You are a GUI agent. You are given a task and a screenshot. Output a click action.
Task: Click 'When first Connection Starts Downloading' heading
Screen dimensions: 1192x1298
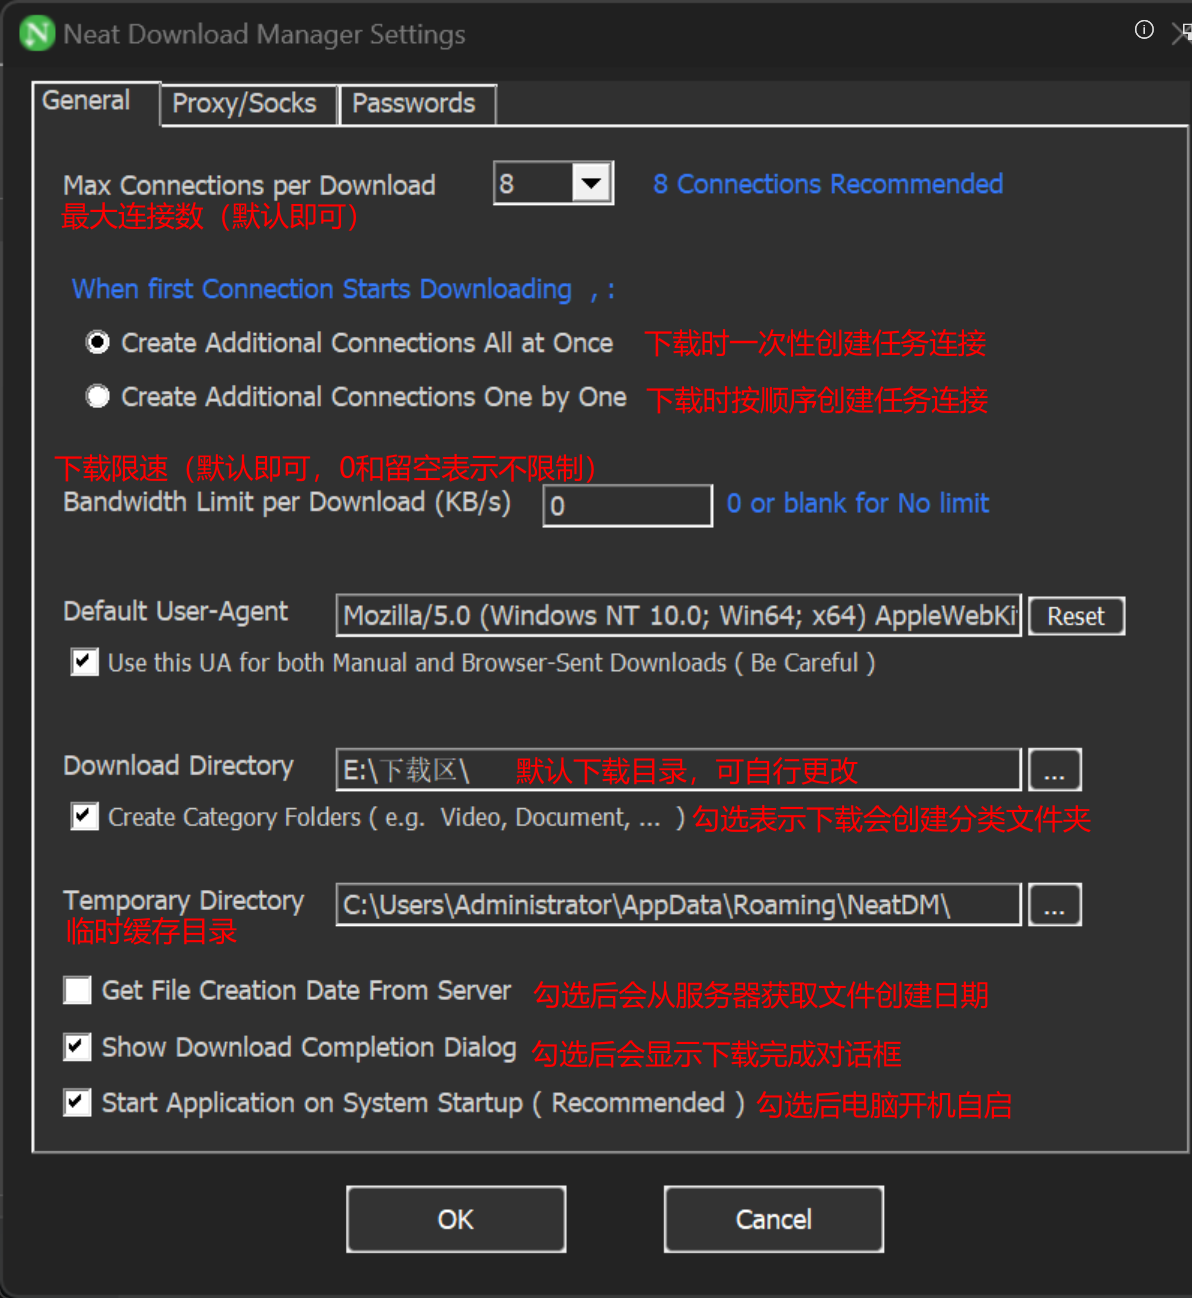(x=322, y=289)
